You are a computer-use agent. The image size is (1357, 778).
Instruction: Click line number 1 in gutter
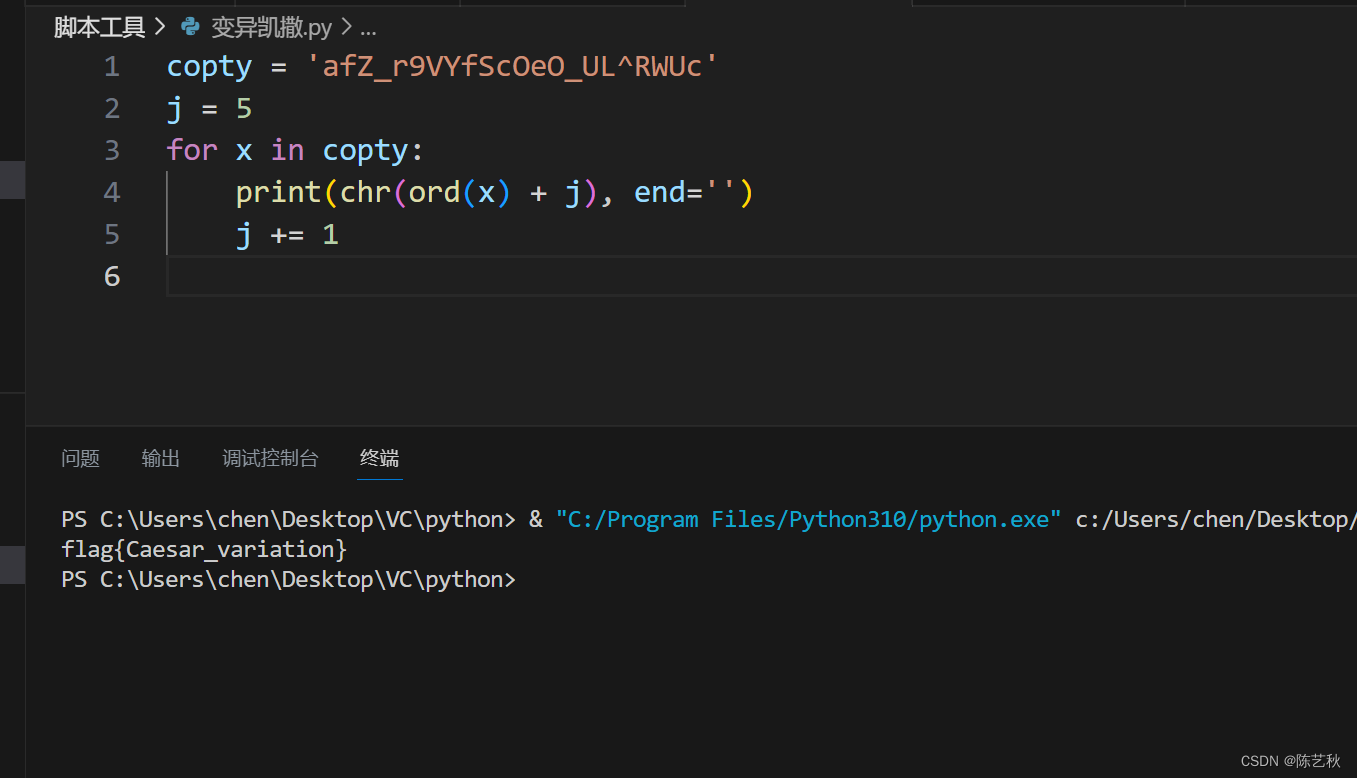click(112, 67)
